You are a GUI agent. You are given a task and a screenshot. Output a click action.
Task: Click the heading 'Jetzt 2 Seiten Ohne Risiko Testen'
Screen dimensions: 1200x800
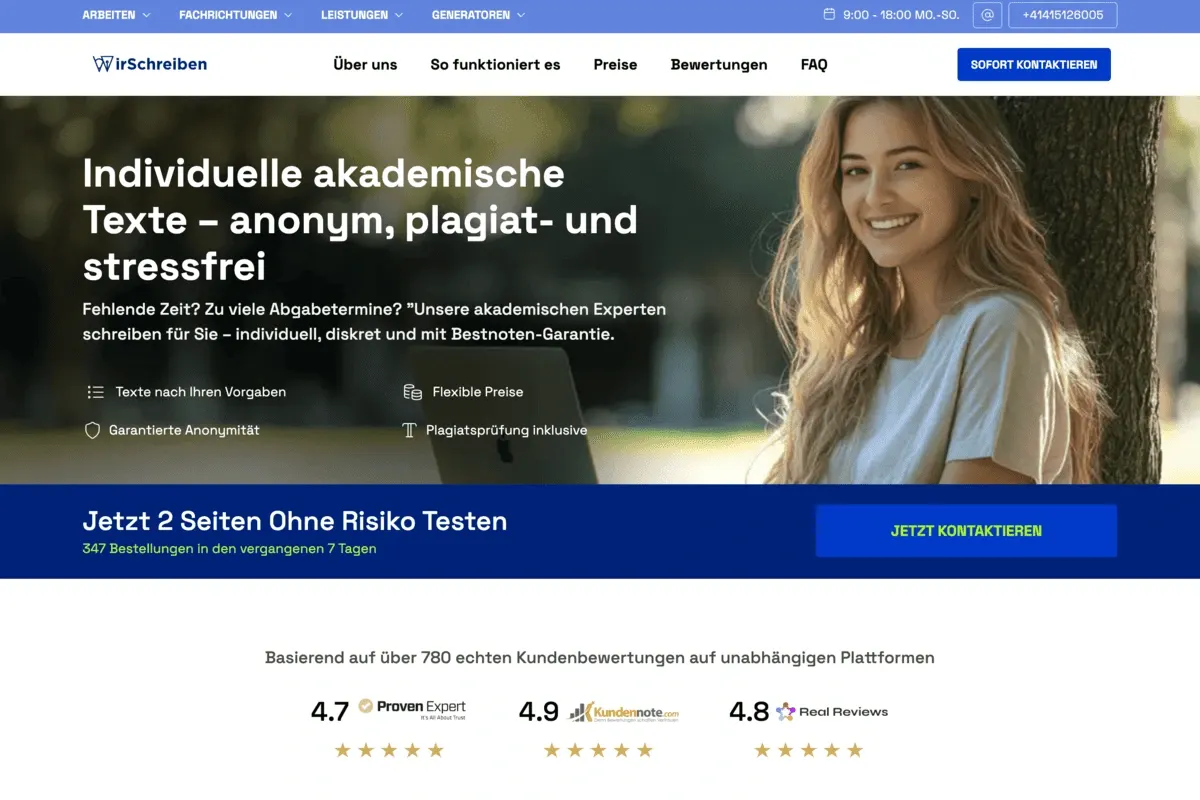click(295, 520)
